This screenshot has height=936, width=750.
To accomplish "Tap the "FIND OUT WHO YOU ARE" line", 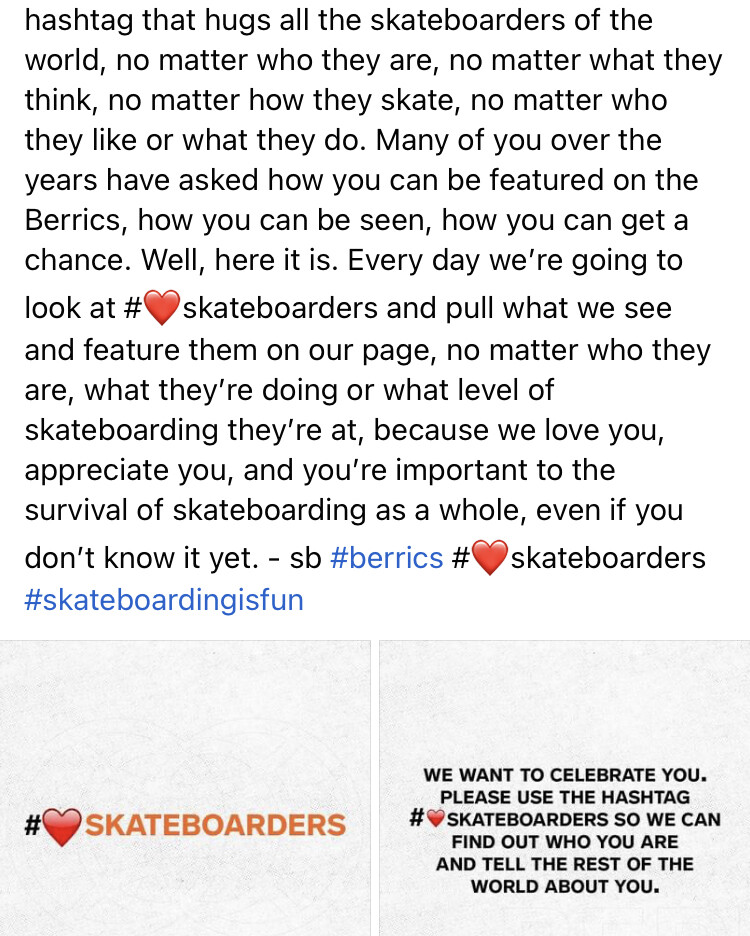I will point(565,842).
